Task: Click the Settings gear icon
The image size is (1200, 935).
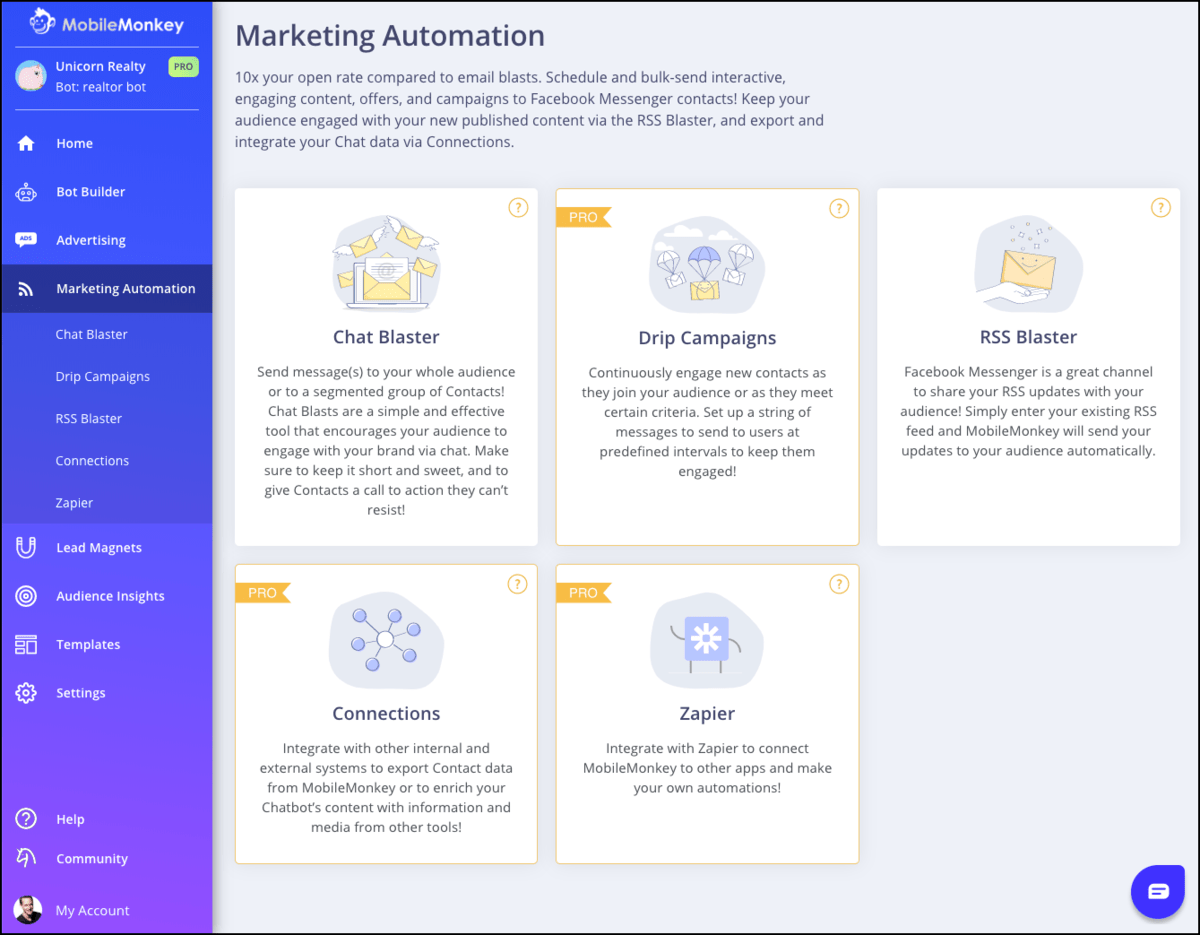Action: tap(26, 693)
